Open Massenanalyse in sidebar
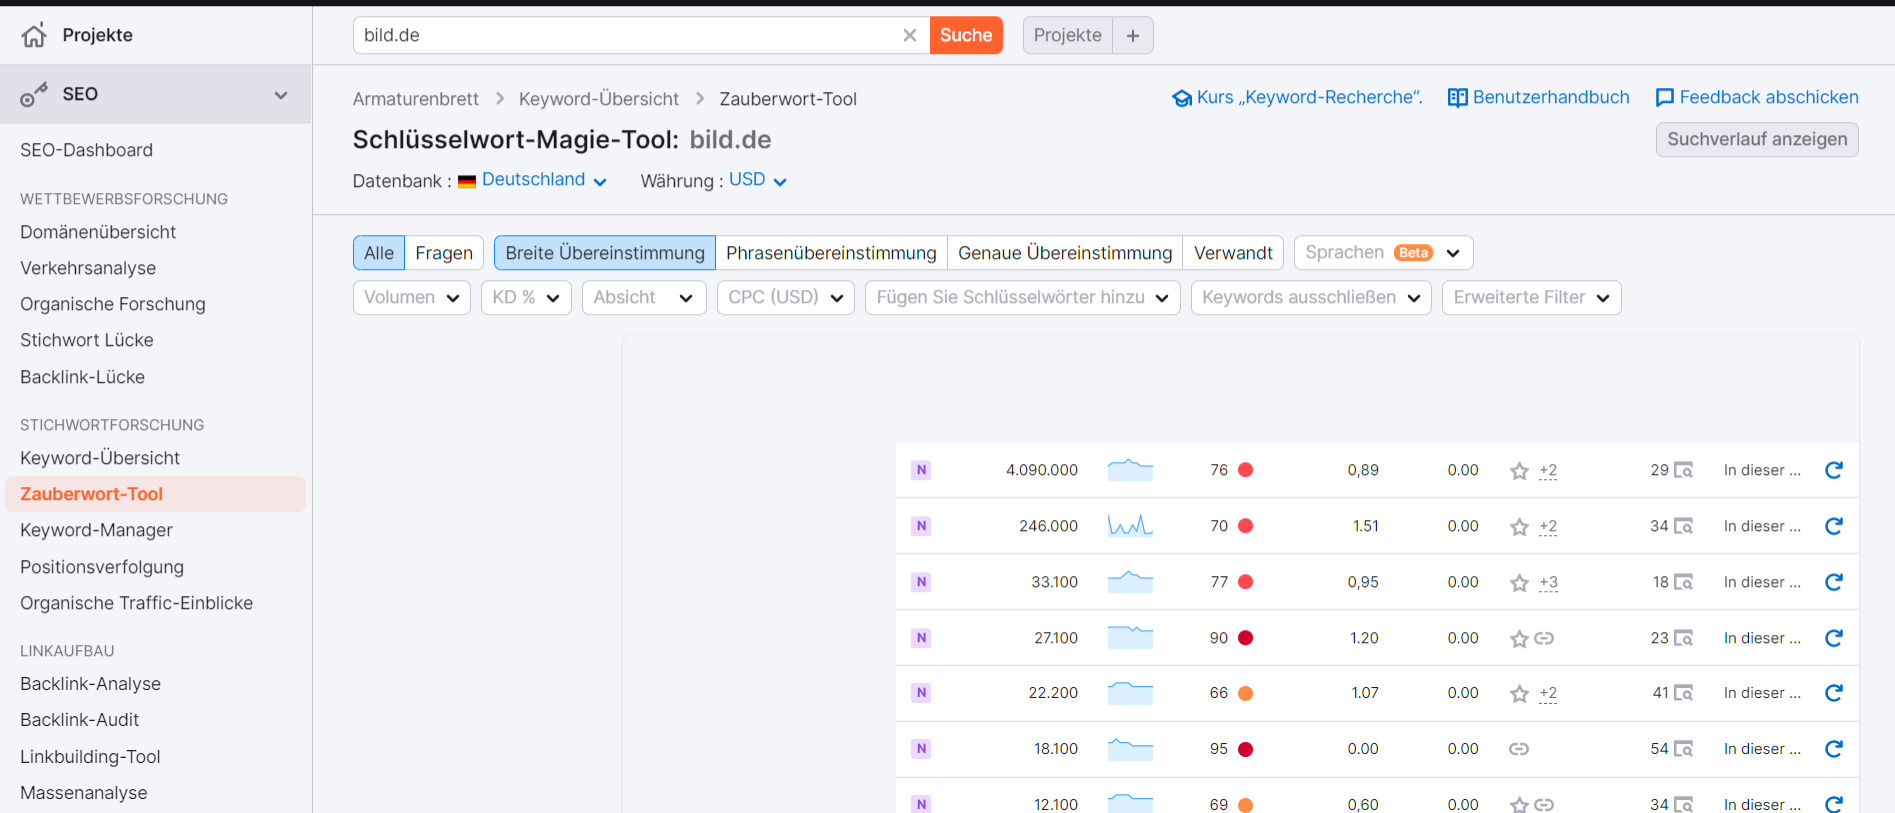The image size is (1895, 813). coord(84,793)
